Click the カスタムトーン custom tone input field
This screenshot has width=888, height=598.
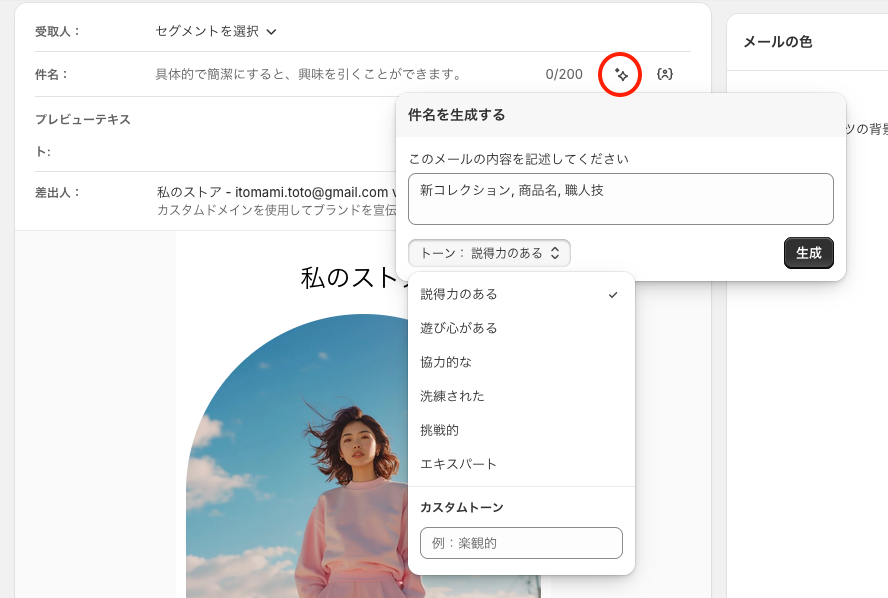(x=521, y=543)
